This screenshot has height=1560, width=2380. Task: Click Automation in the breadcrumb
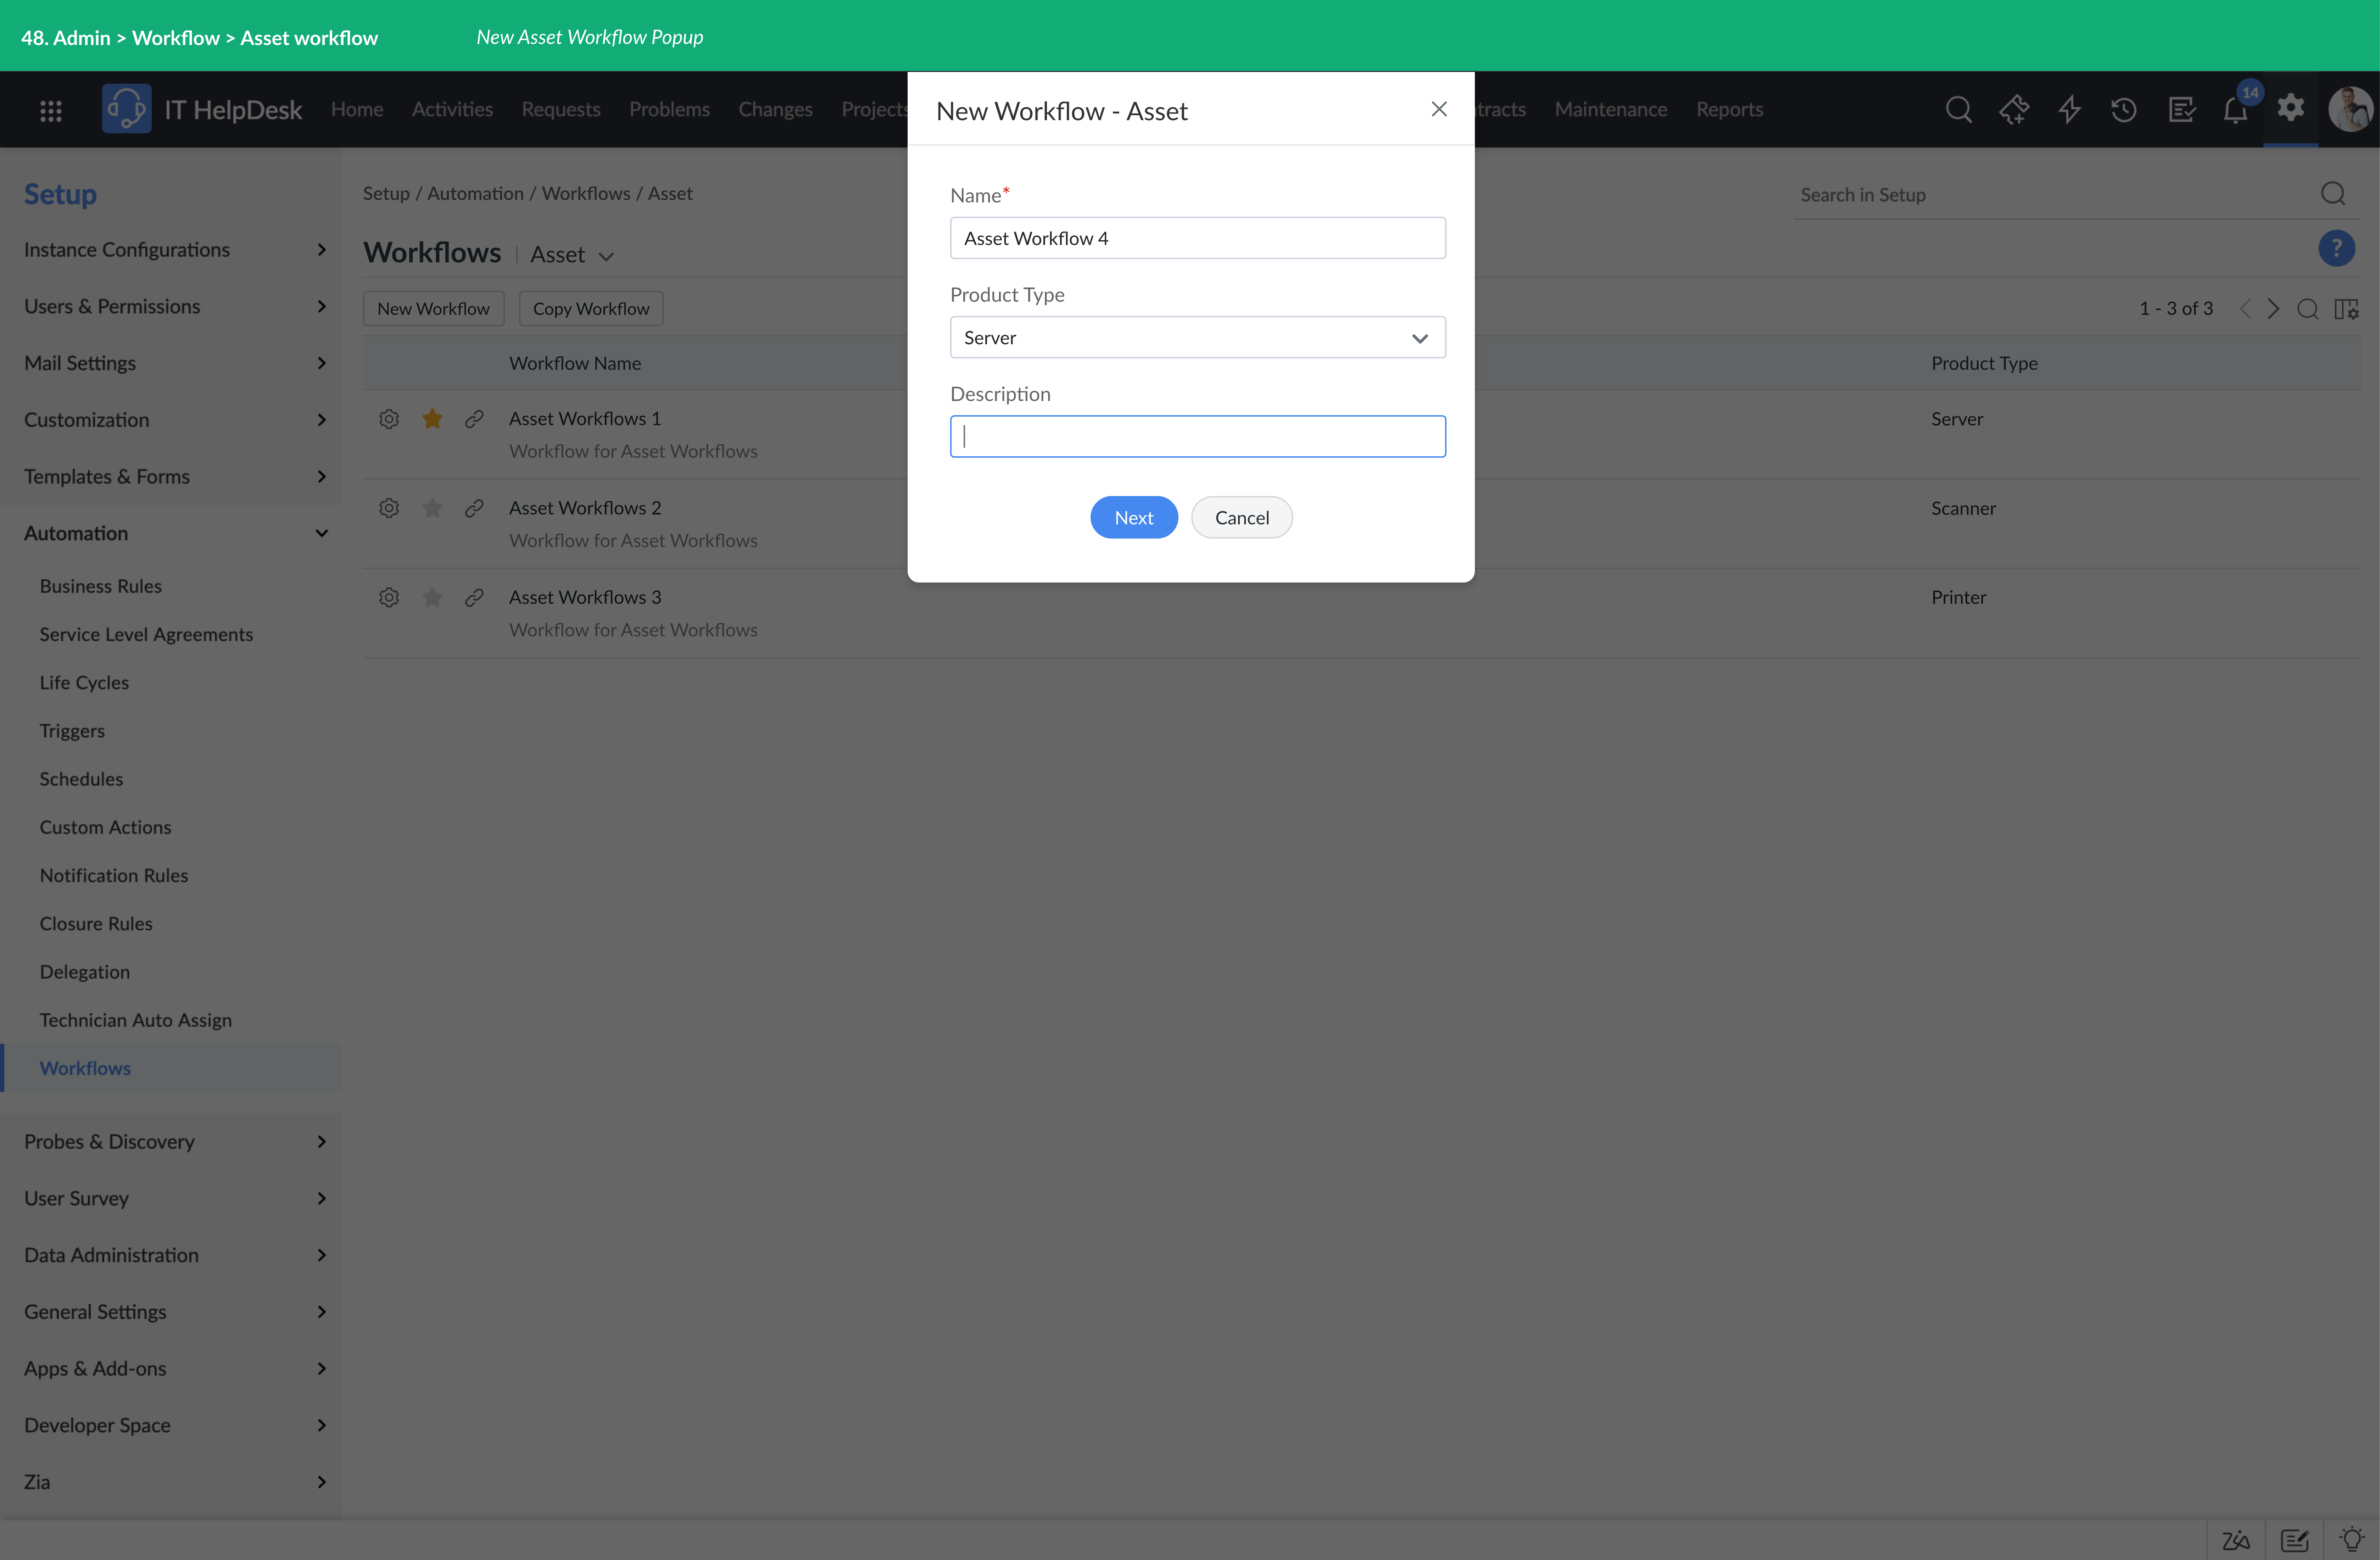[475, 194]
